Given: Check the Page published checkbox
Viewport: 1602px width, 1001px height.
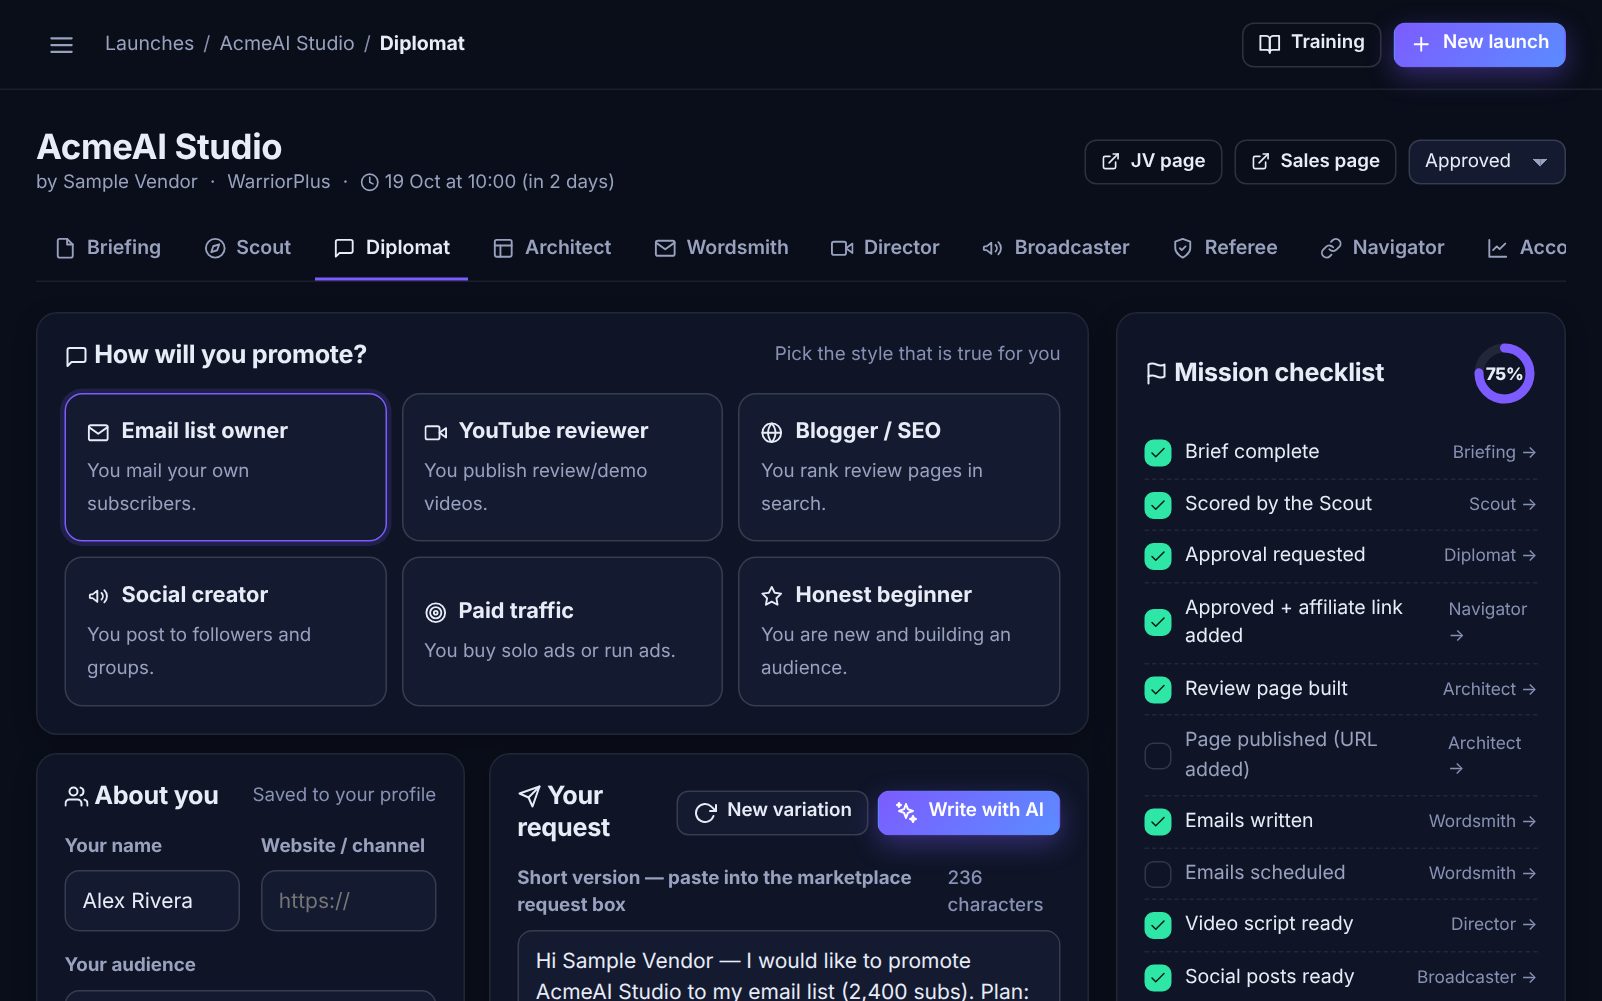Looking at the screenshot, I should [x=1158, y=755].
